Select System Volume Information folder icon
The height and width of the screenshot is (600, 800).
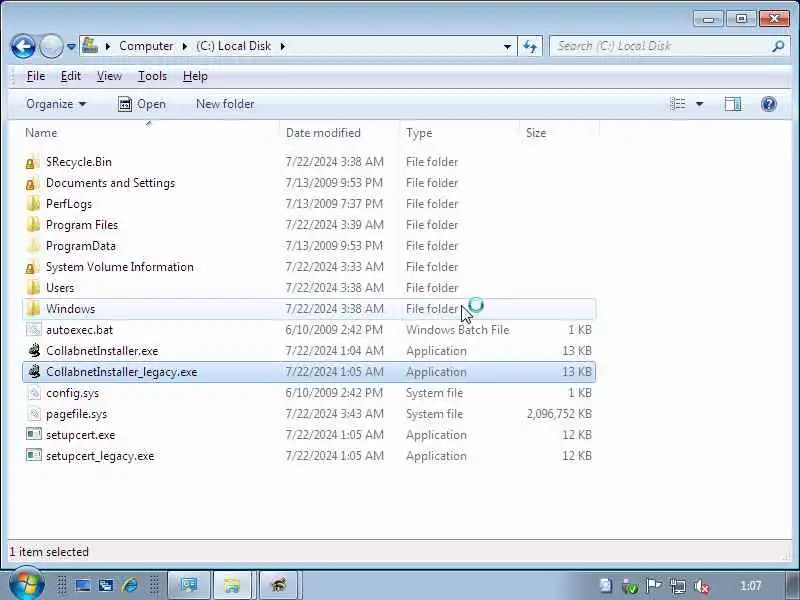click(x=33, y=267)
